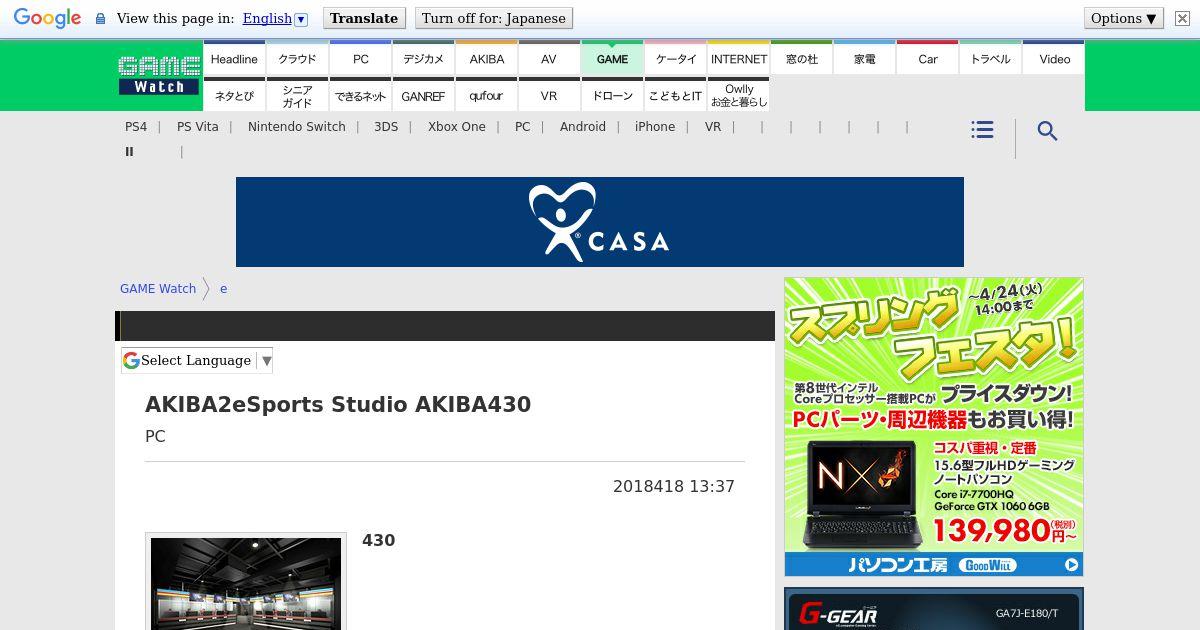The image size is (1200, 630).
Task: Go to the PS4 category link
Action: click(x=136, y=127)
